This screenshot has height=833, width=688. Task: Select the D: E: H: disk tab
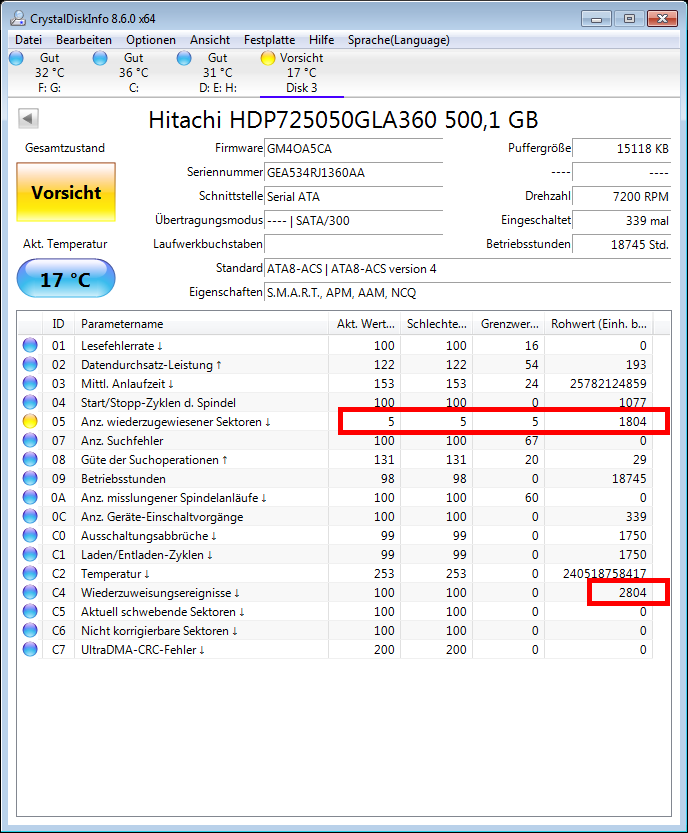pos(217,73)
